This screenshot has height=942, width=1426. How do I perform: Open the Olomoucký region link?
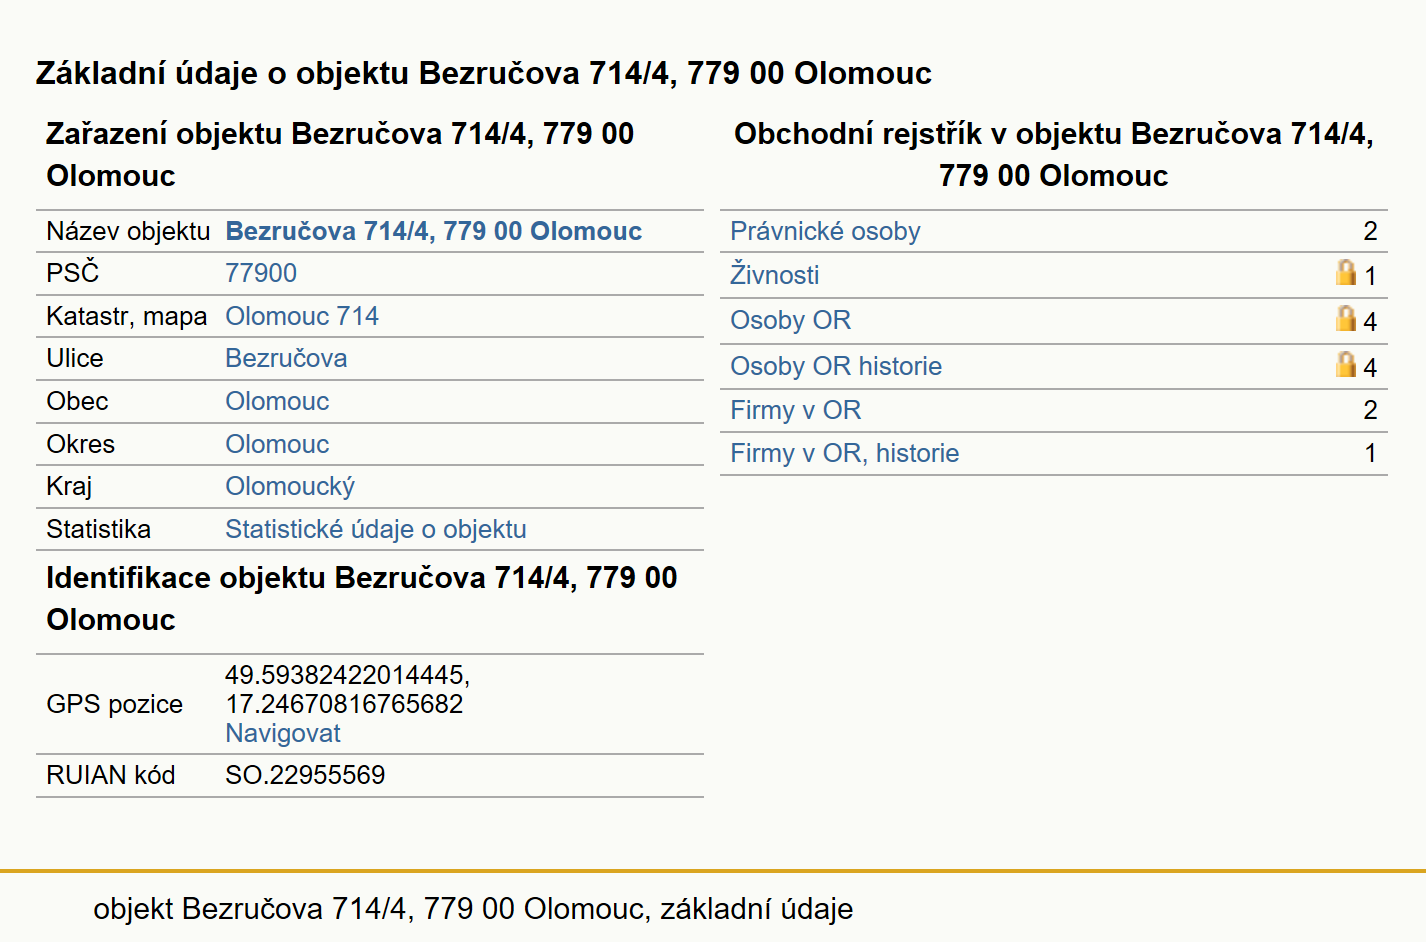click(x=290, y=487)
